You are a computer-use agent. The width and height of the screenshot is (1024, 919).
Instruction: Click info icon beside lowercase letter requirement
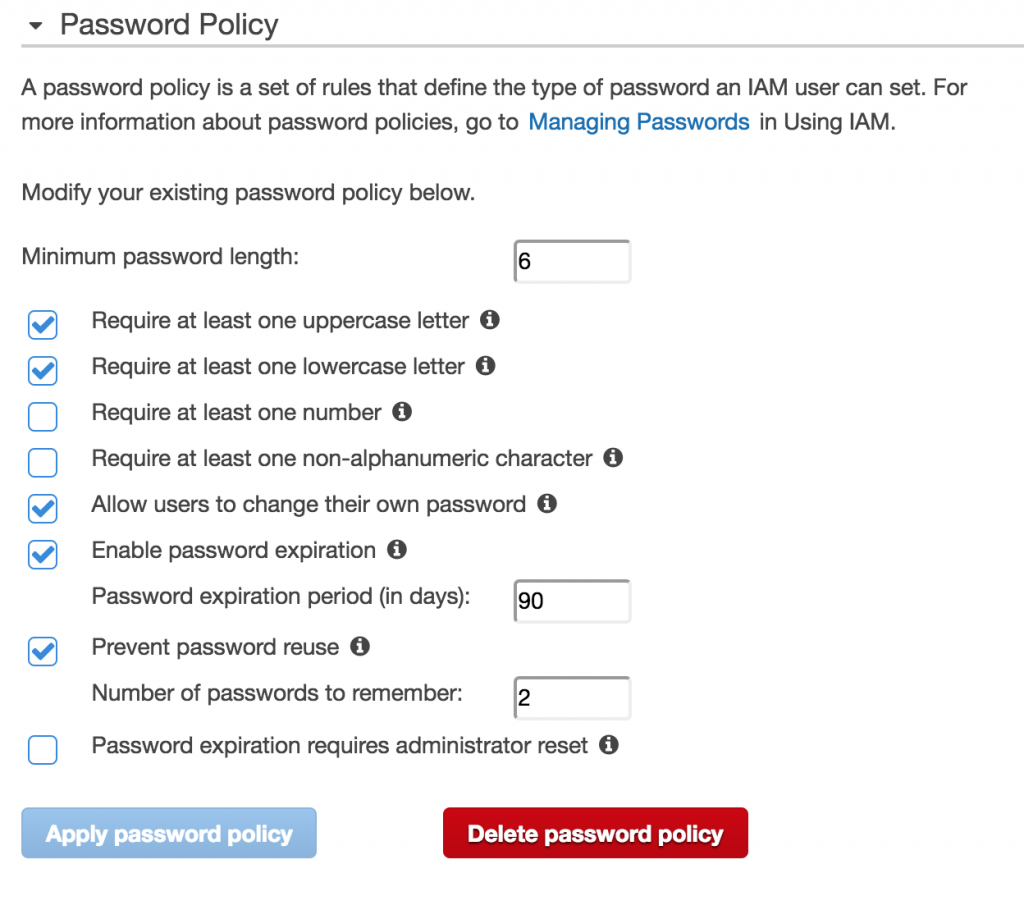click(485, 366)
